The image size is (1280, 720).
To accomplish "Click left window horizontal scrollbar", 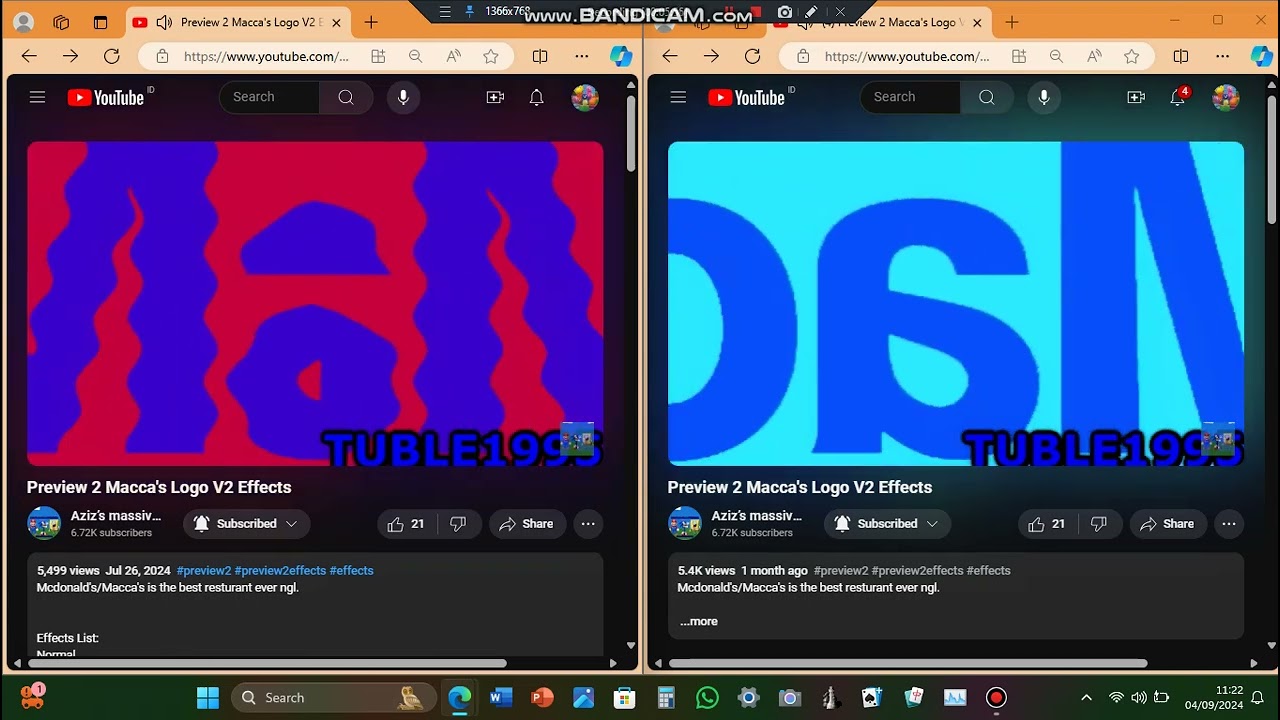I will [268, 663].
